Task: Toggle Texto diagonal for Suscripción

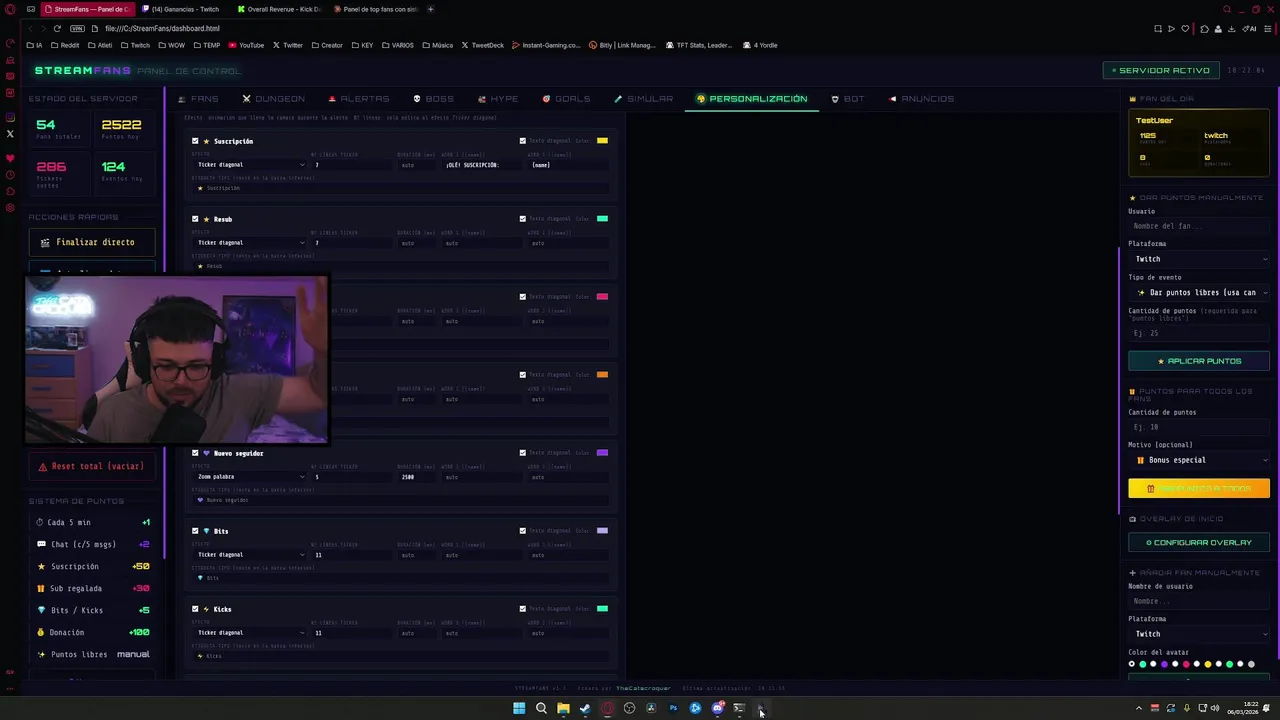Action: click(x=522, y=141)
